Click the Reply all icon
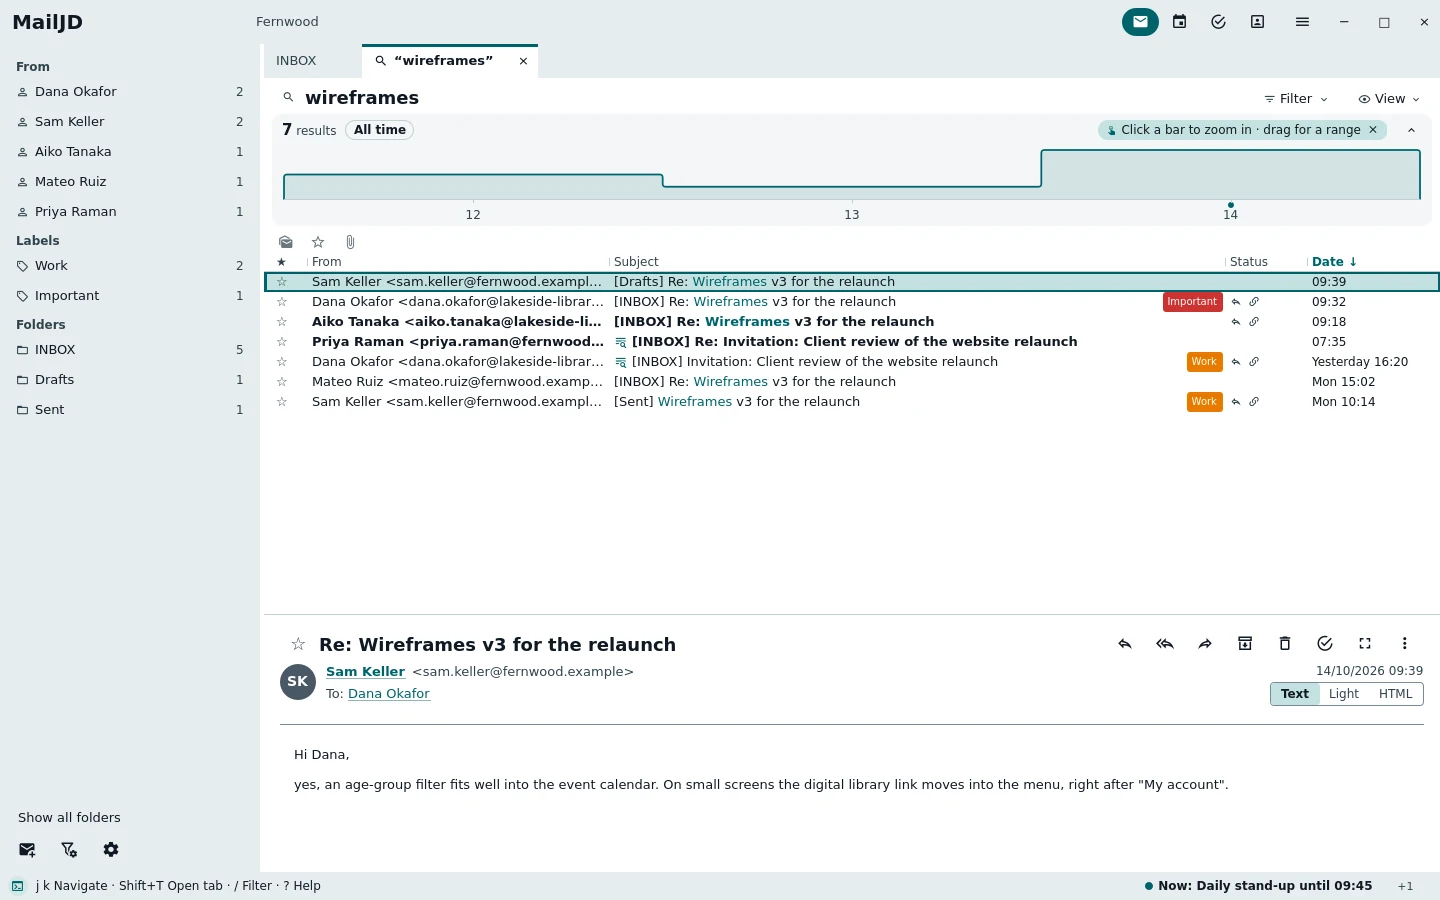This screenshot has width=1440, height=900. pyautogui.click(x=1165, y=644)
